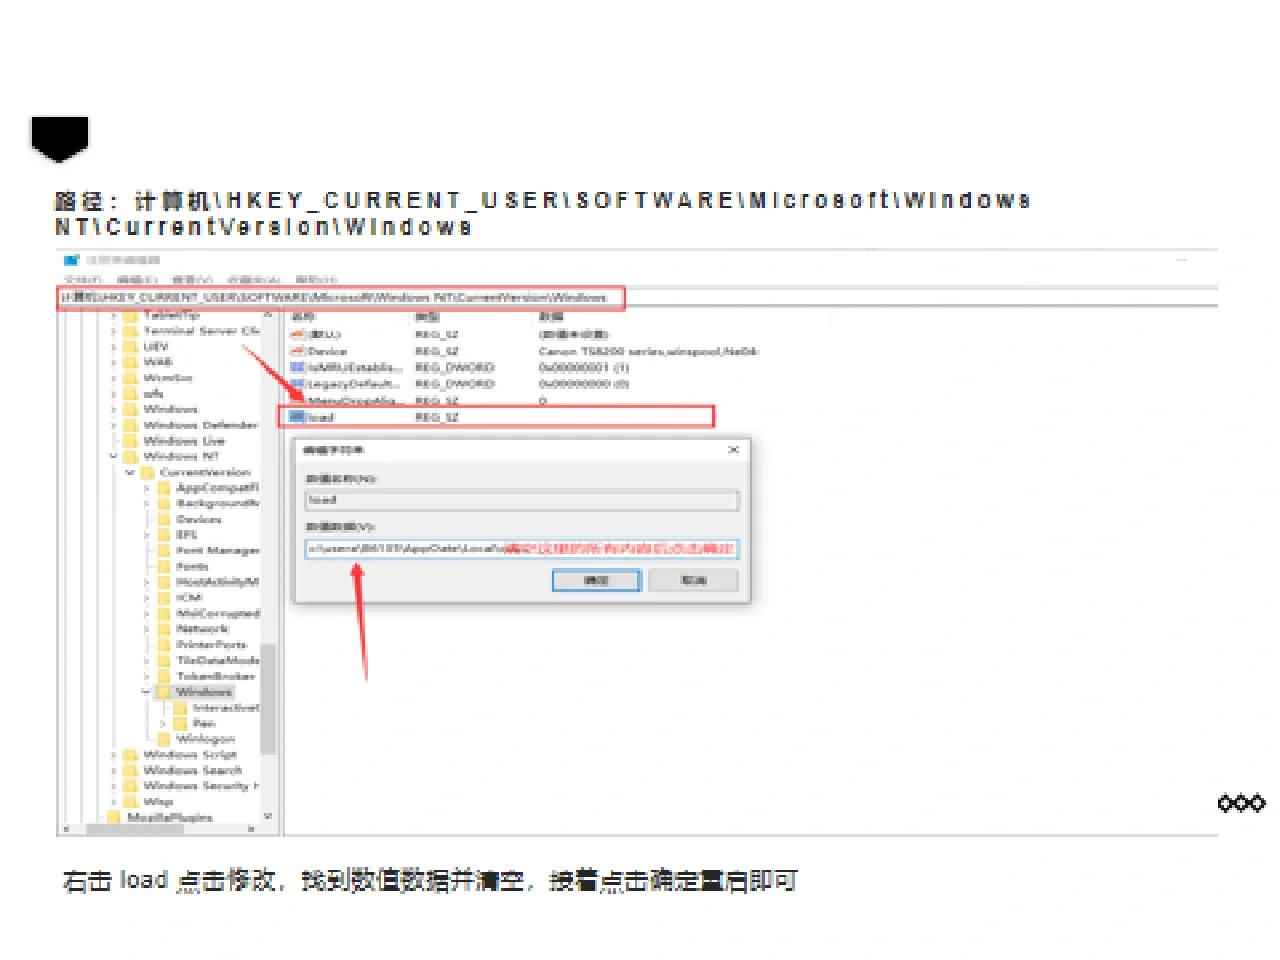The width and height of the screenshot is (1280, 960).
Task: Open the 文件 menu
Action: [83, 280]
